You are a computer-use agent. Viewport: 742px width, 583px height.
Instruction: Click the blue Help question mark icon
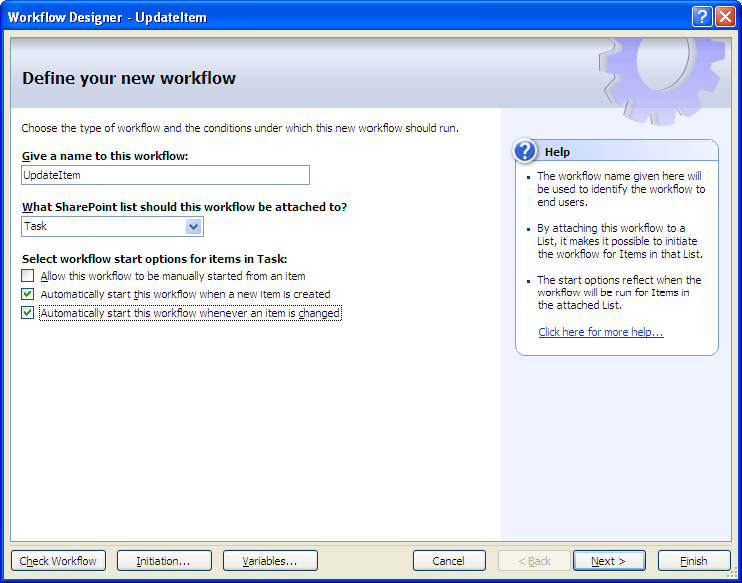pyautogui.click(x=524, y=151)
